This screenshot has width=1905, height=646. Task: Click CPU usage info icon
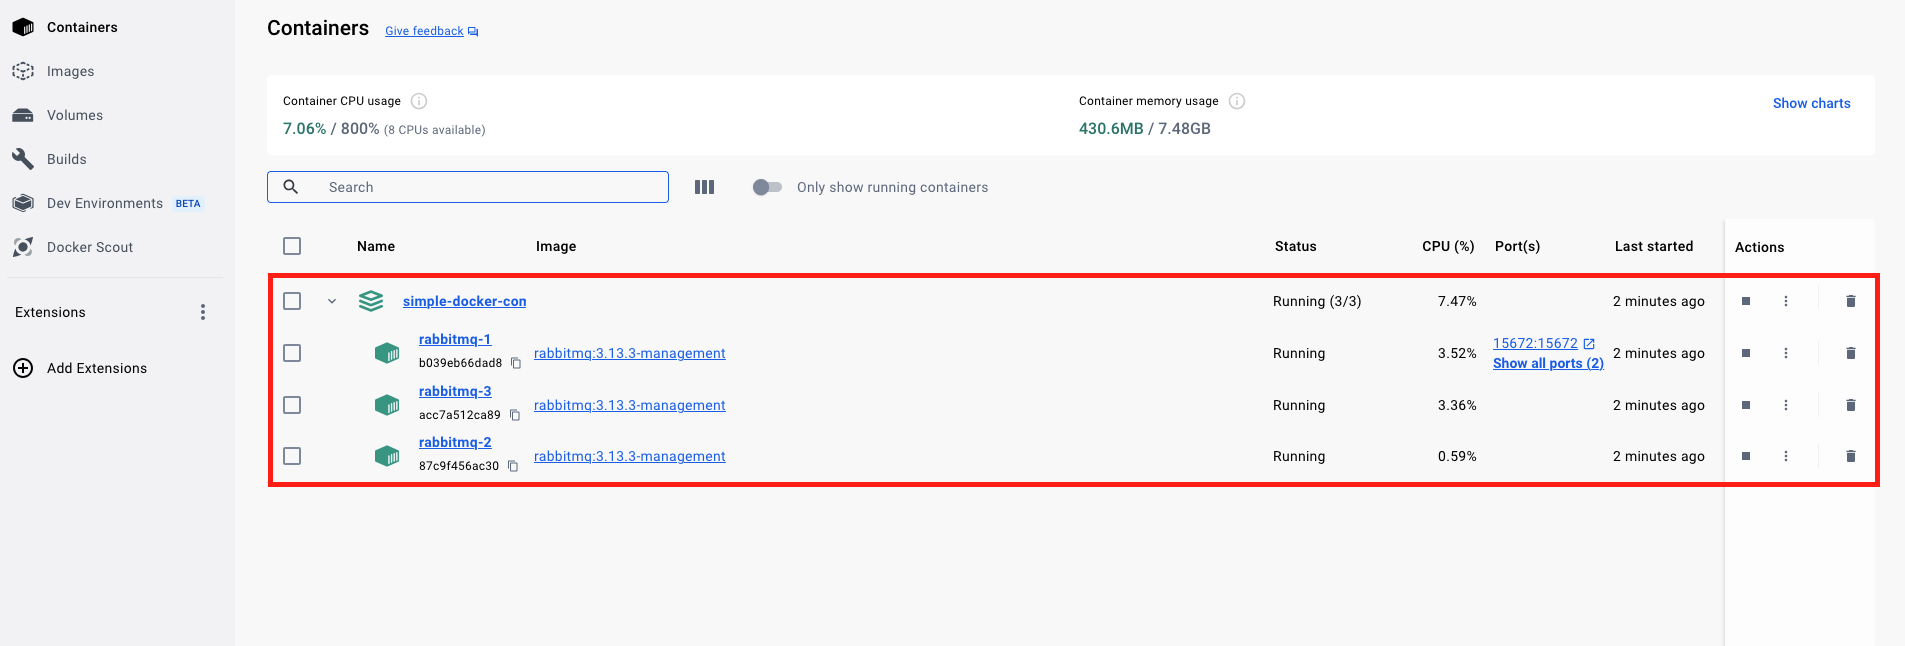pos(419,101)
